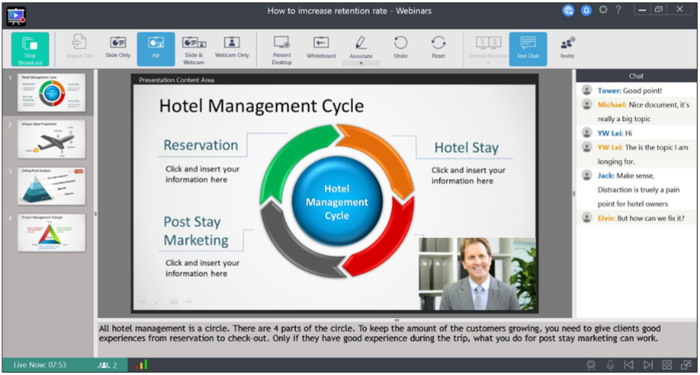This screenshot has width=700, height=375.
Task: Start Present Desktop sharing
Action: pyautogui.click(x=282, y=50)
